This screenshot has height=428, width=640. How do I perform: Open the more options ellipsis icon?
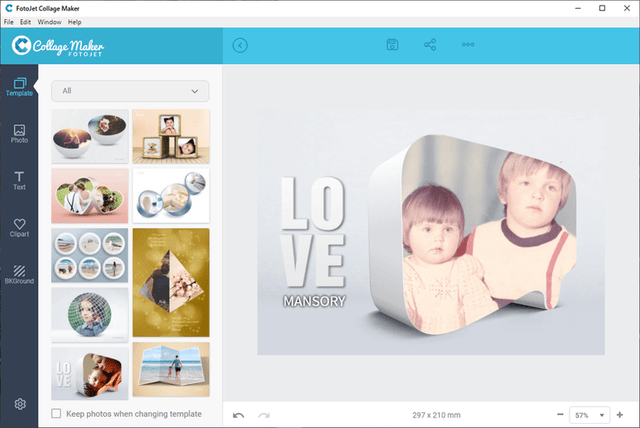tap(468, 45)
